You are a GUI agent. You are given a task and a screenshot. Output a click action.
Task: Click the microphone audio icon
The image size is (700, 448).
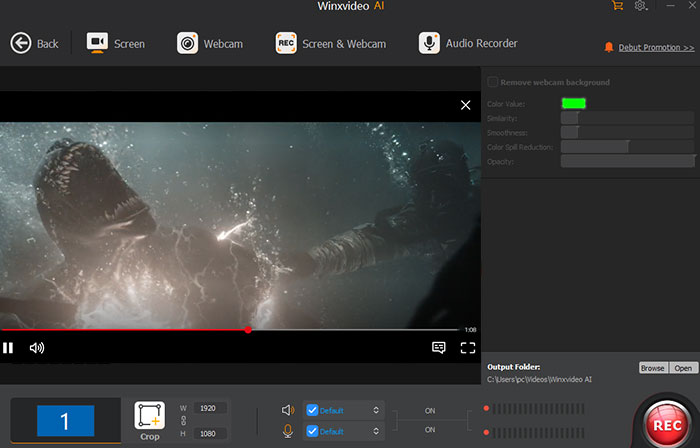[288, 431]
